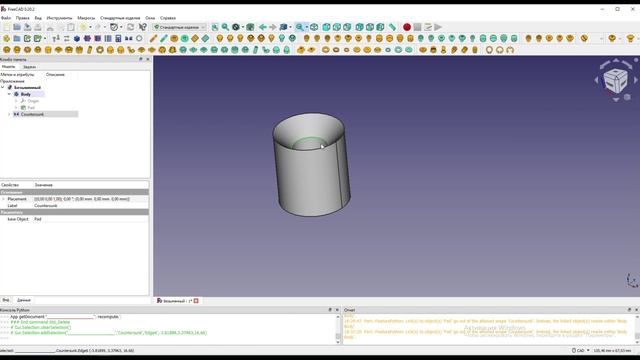Expand the Placement property row
Screen dimensions: 640x360
(4, 199)
